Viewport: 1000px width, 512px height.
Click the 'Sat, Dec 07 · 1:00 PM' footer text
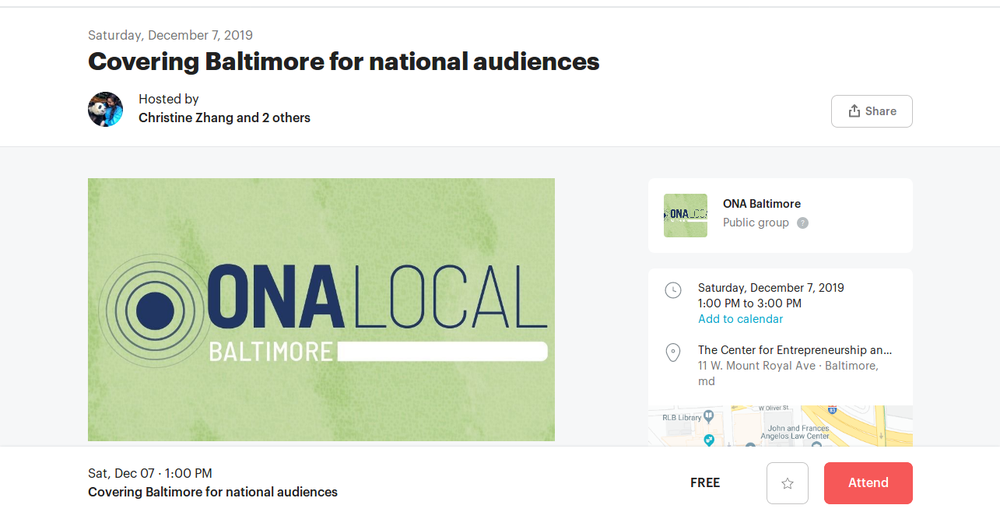pos(150,473)
